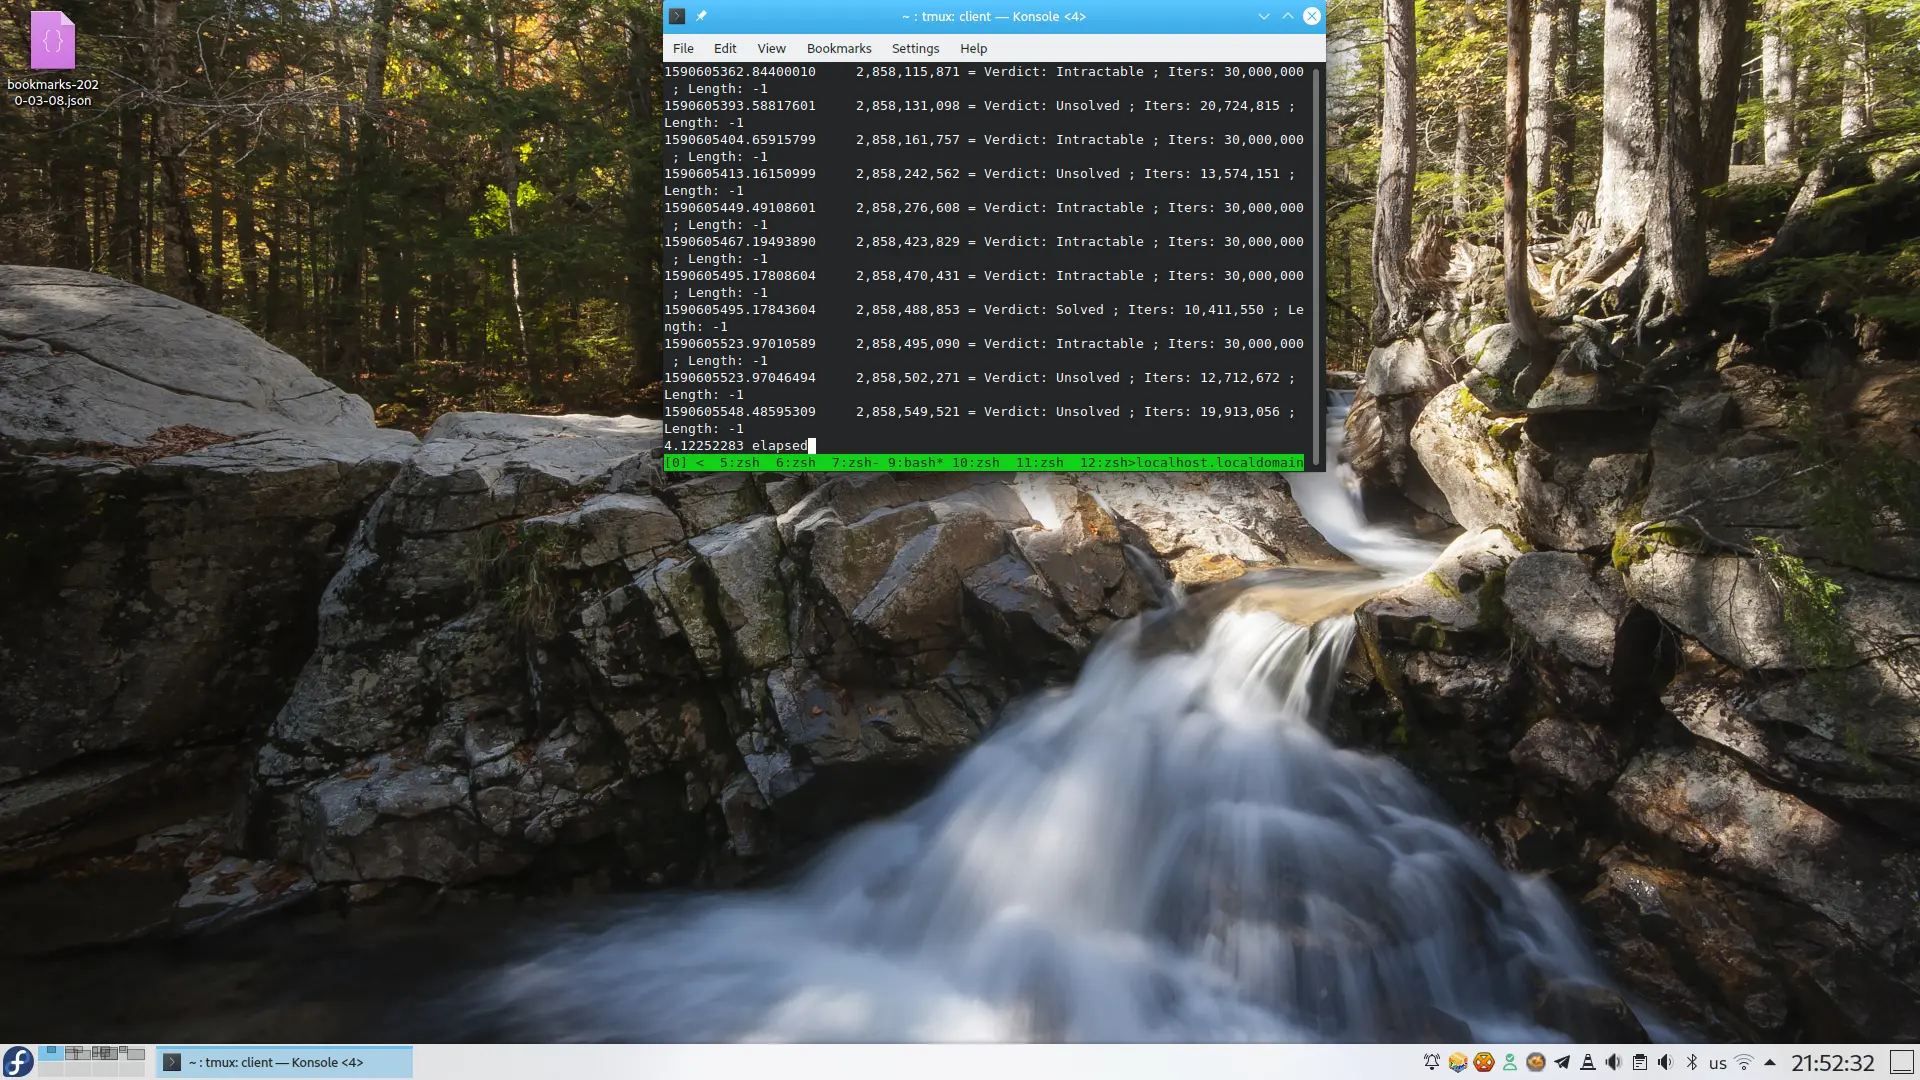Open the Bookmarks menu in Konsole
The width and height of the screenshot is (1920, 1080).
(839, 48)
